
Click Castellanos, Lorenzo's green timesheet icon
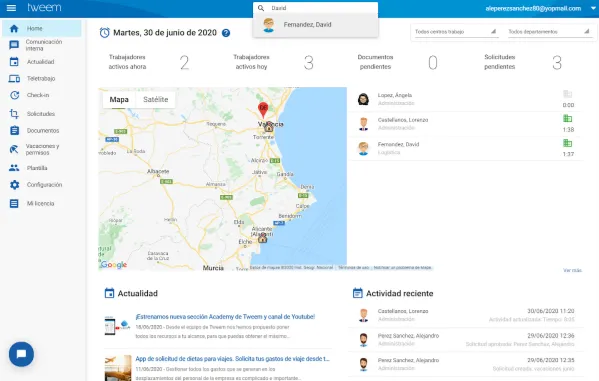pos(568,119)
